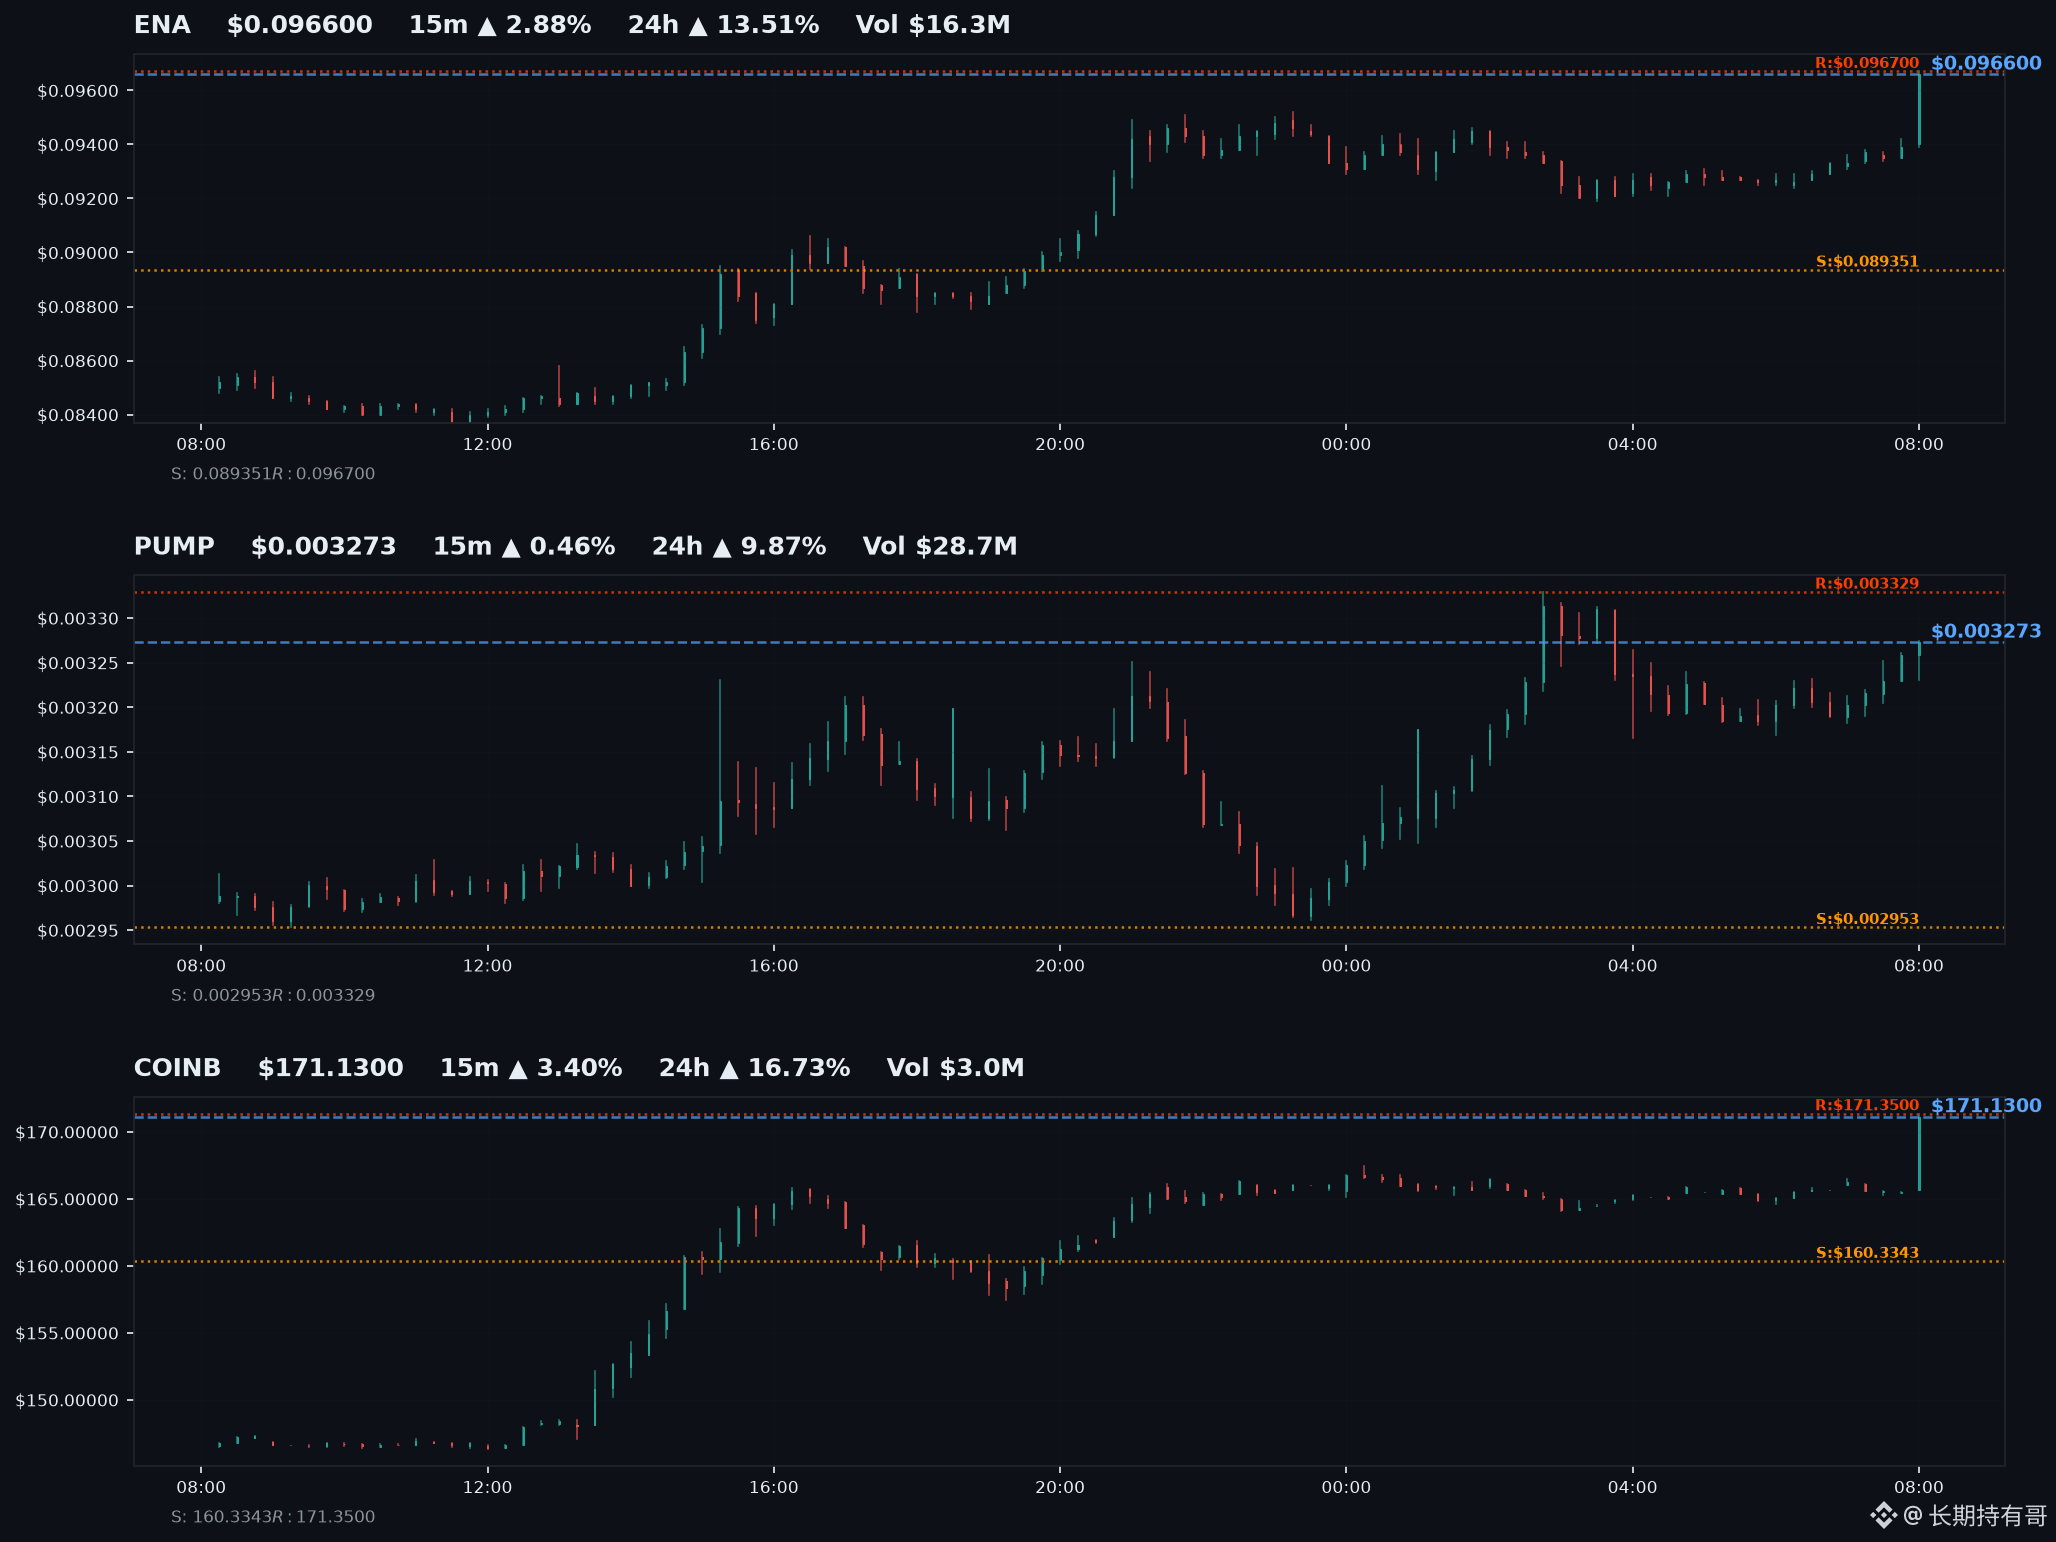Click ENA volume Vol $16.3M
The width and height of the screenshot is (2056, 1542).
pyautogui.click(x=933, y=25)
